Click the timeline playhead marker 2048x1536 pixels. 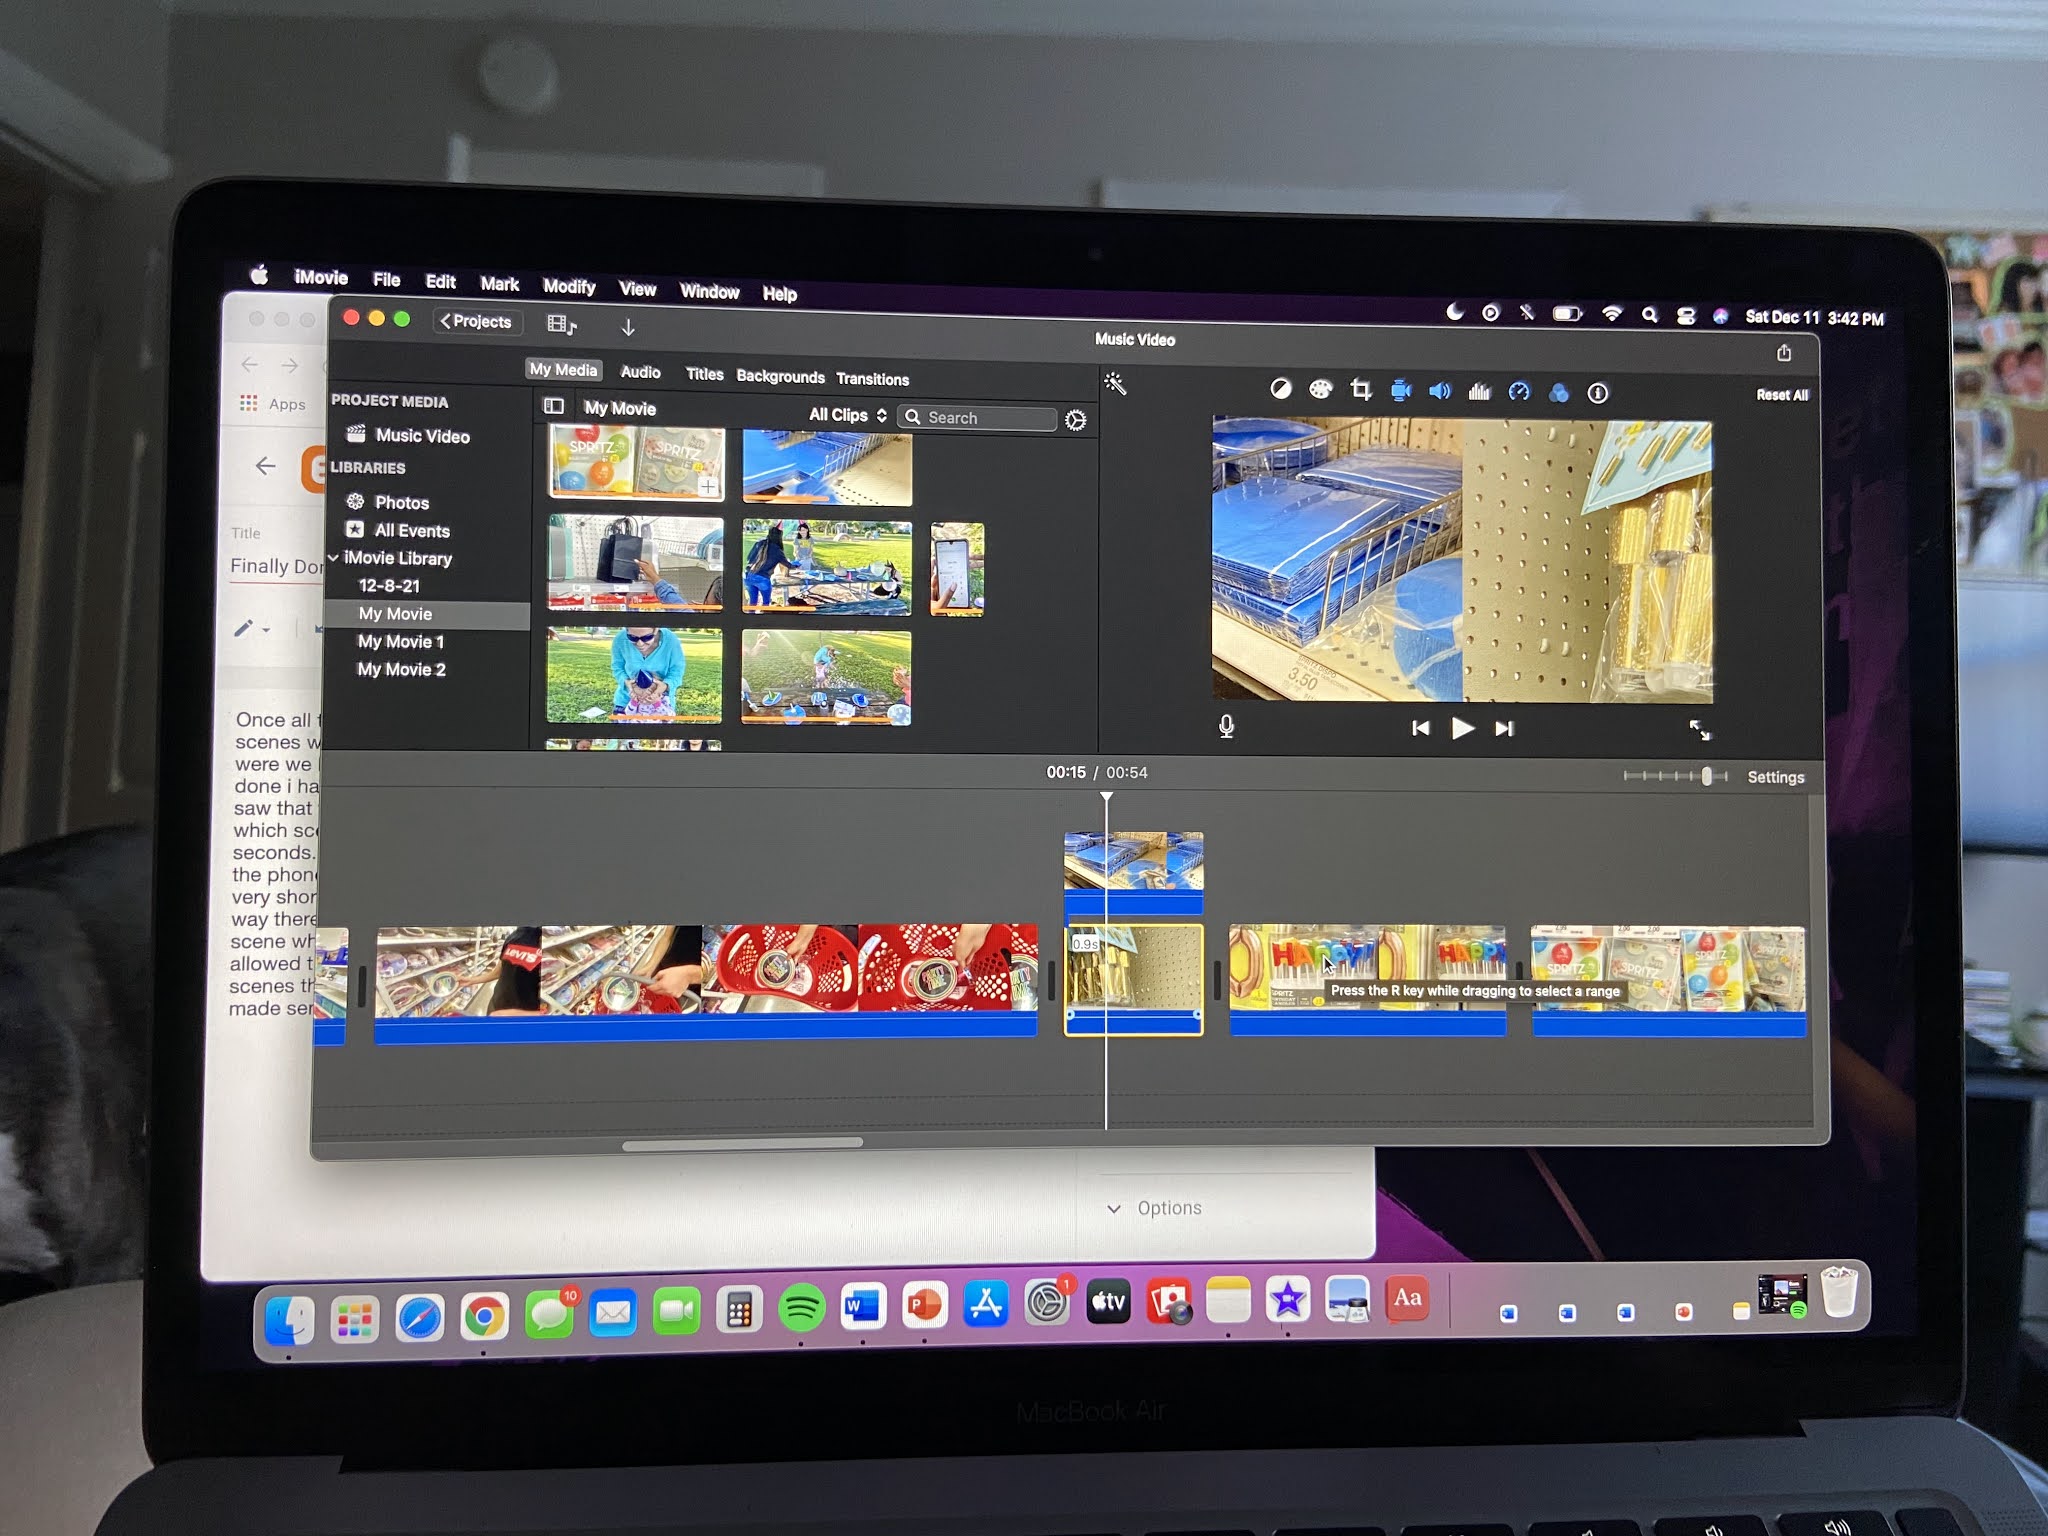click(x=1106, y=798)
